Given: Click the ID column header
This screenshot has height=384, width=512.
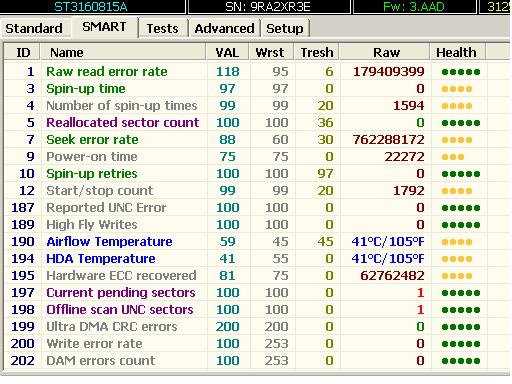Looking at the screenshot, I should click(23, 52).
